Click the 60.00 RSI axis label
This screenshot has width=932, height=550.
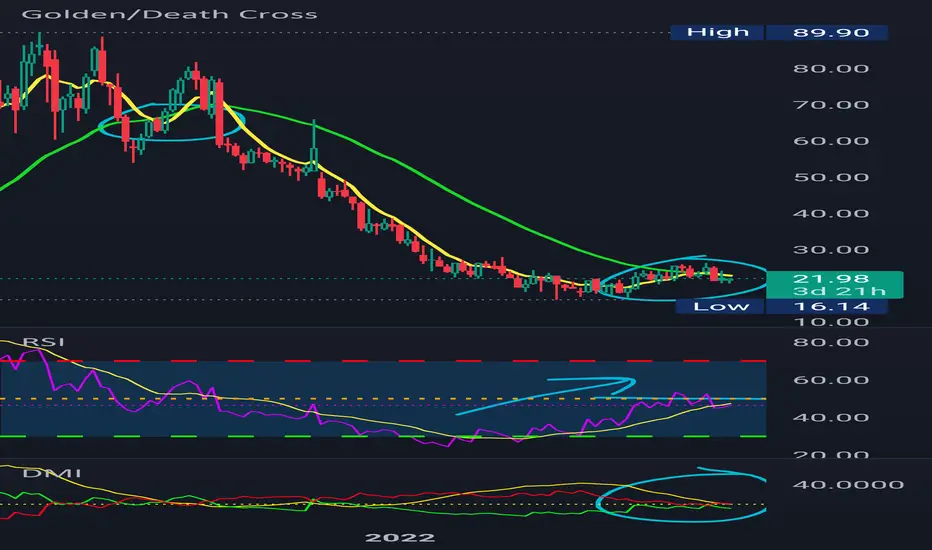(831, 380)
